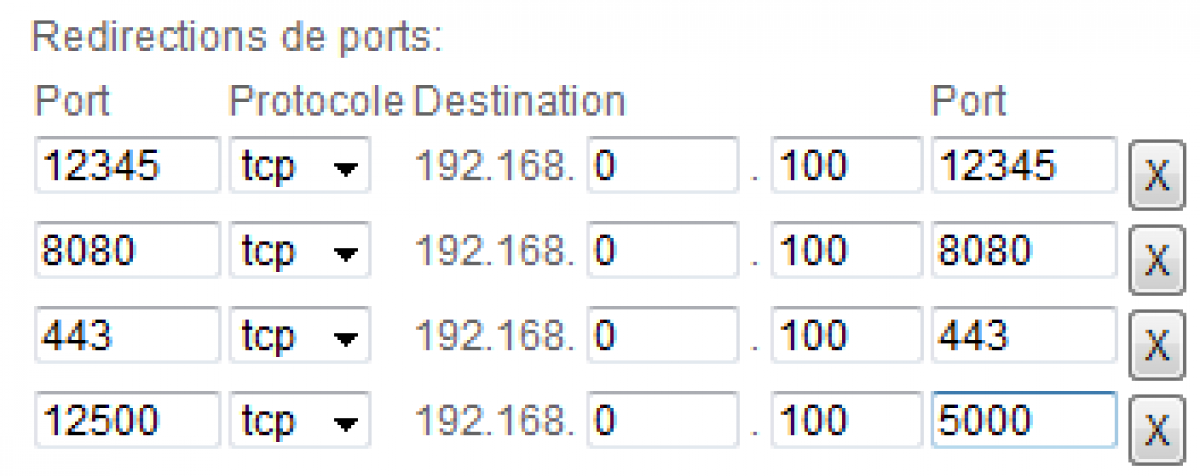Screen dimensions: 1200x476
Task: Click destination port field with 12345
Action: pyautogui.click(x=1023, y=166)
